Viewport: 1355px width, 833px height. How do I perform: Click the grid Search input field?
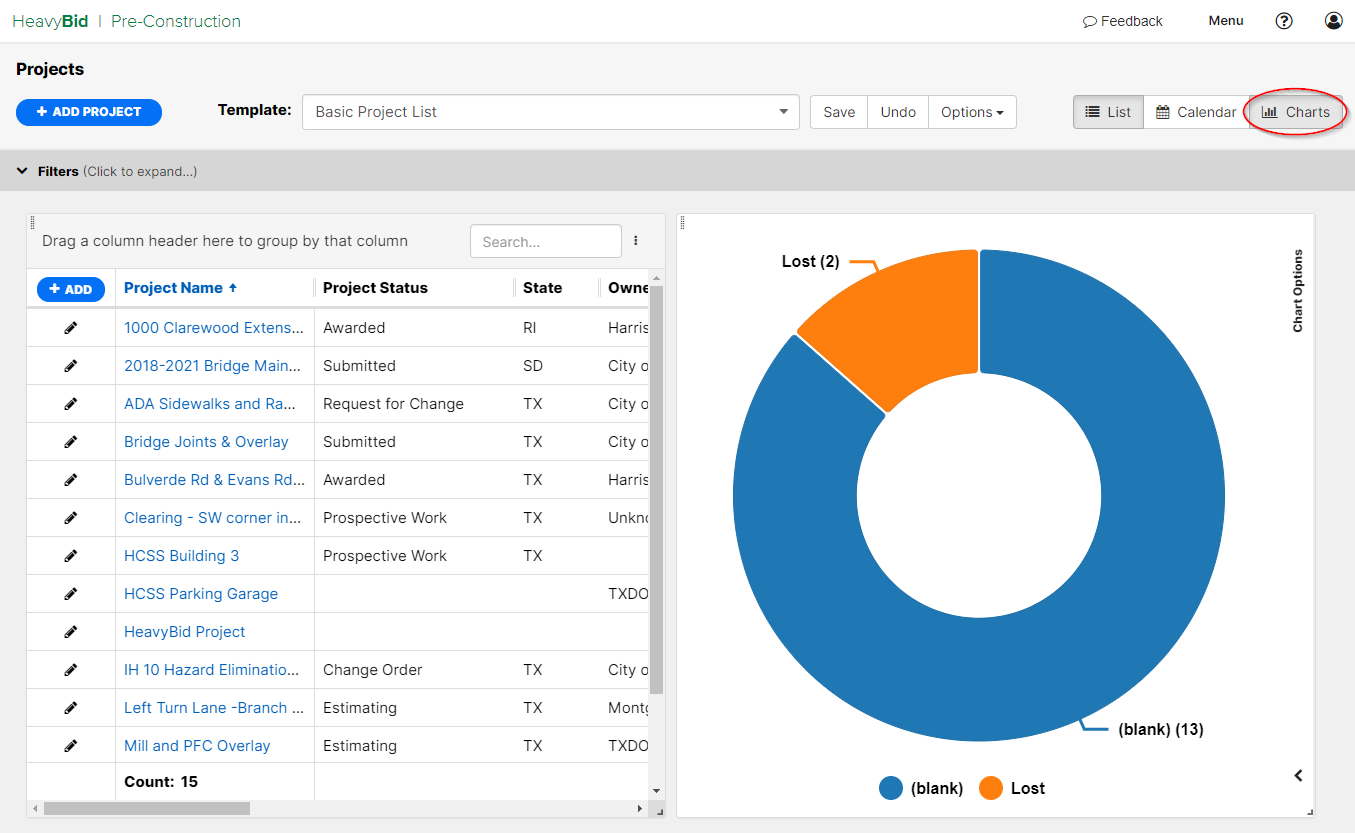click(546, 241)
